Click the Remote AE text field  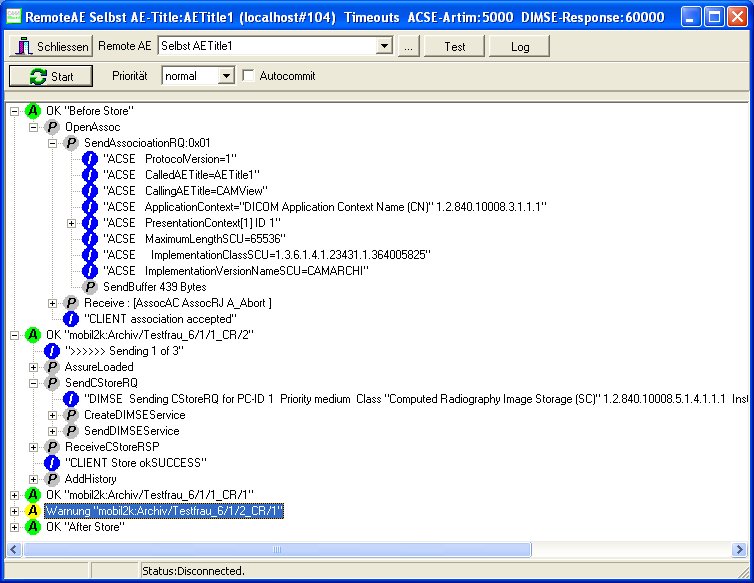click(x=267, y=46)
